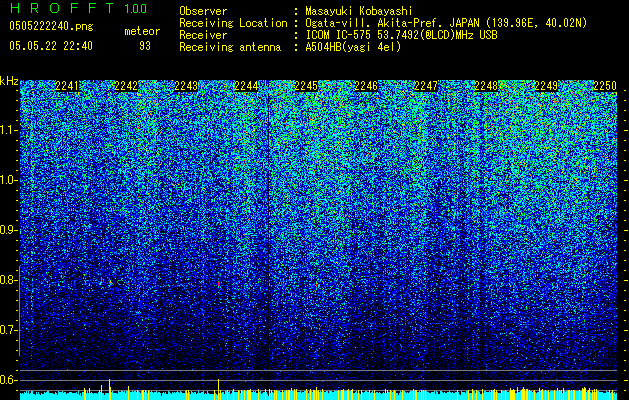This screenshot has width=629, height=400.
Task: Click the meteor count value 93
Action: tap(145, 46)
